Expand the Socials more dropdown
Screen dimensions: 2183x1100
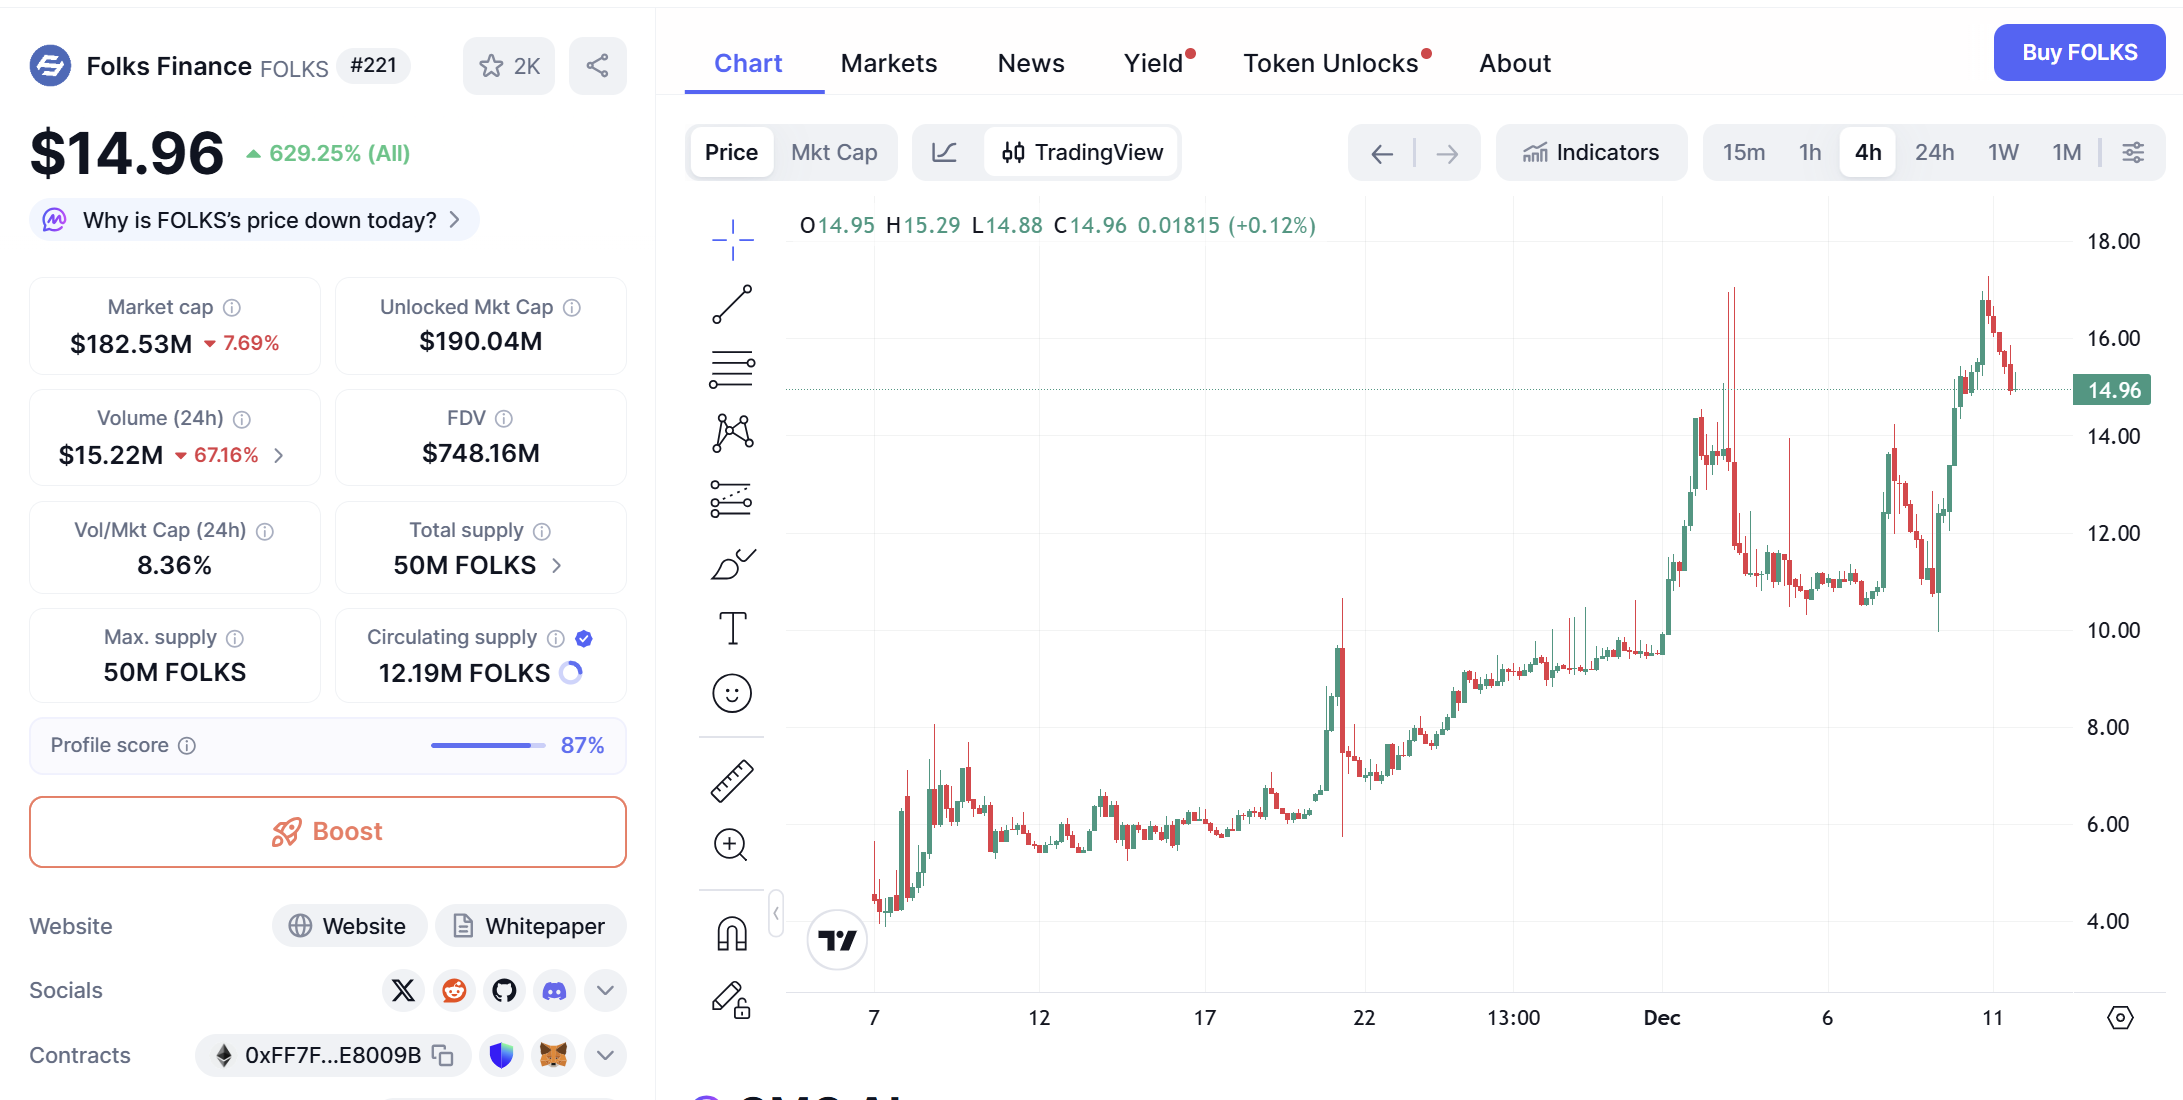pyautogui.click(x=605, y=990)
